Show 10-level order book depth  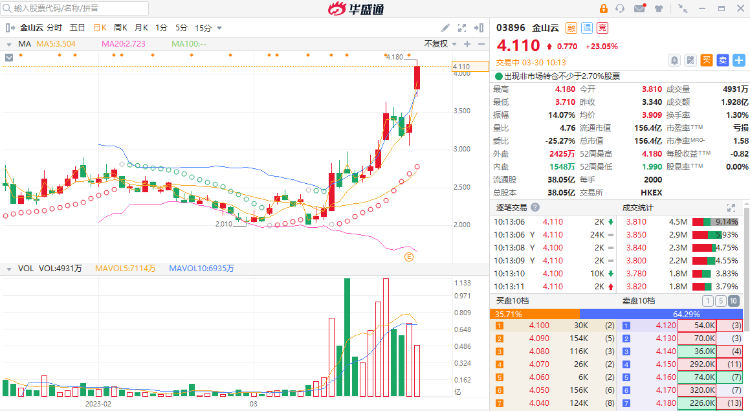pyautogui.click(x=733, y=301)
